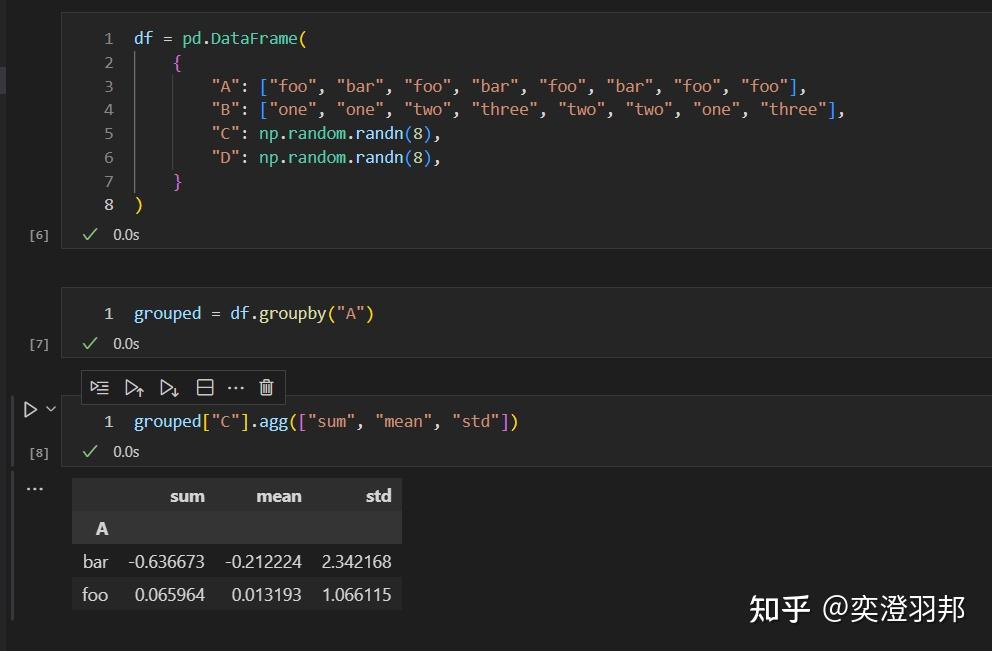
Task: Click the 0.0s execution time under the first cell
Action: pyautogui.click(x=126, y=234)
